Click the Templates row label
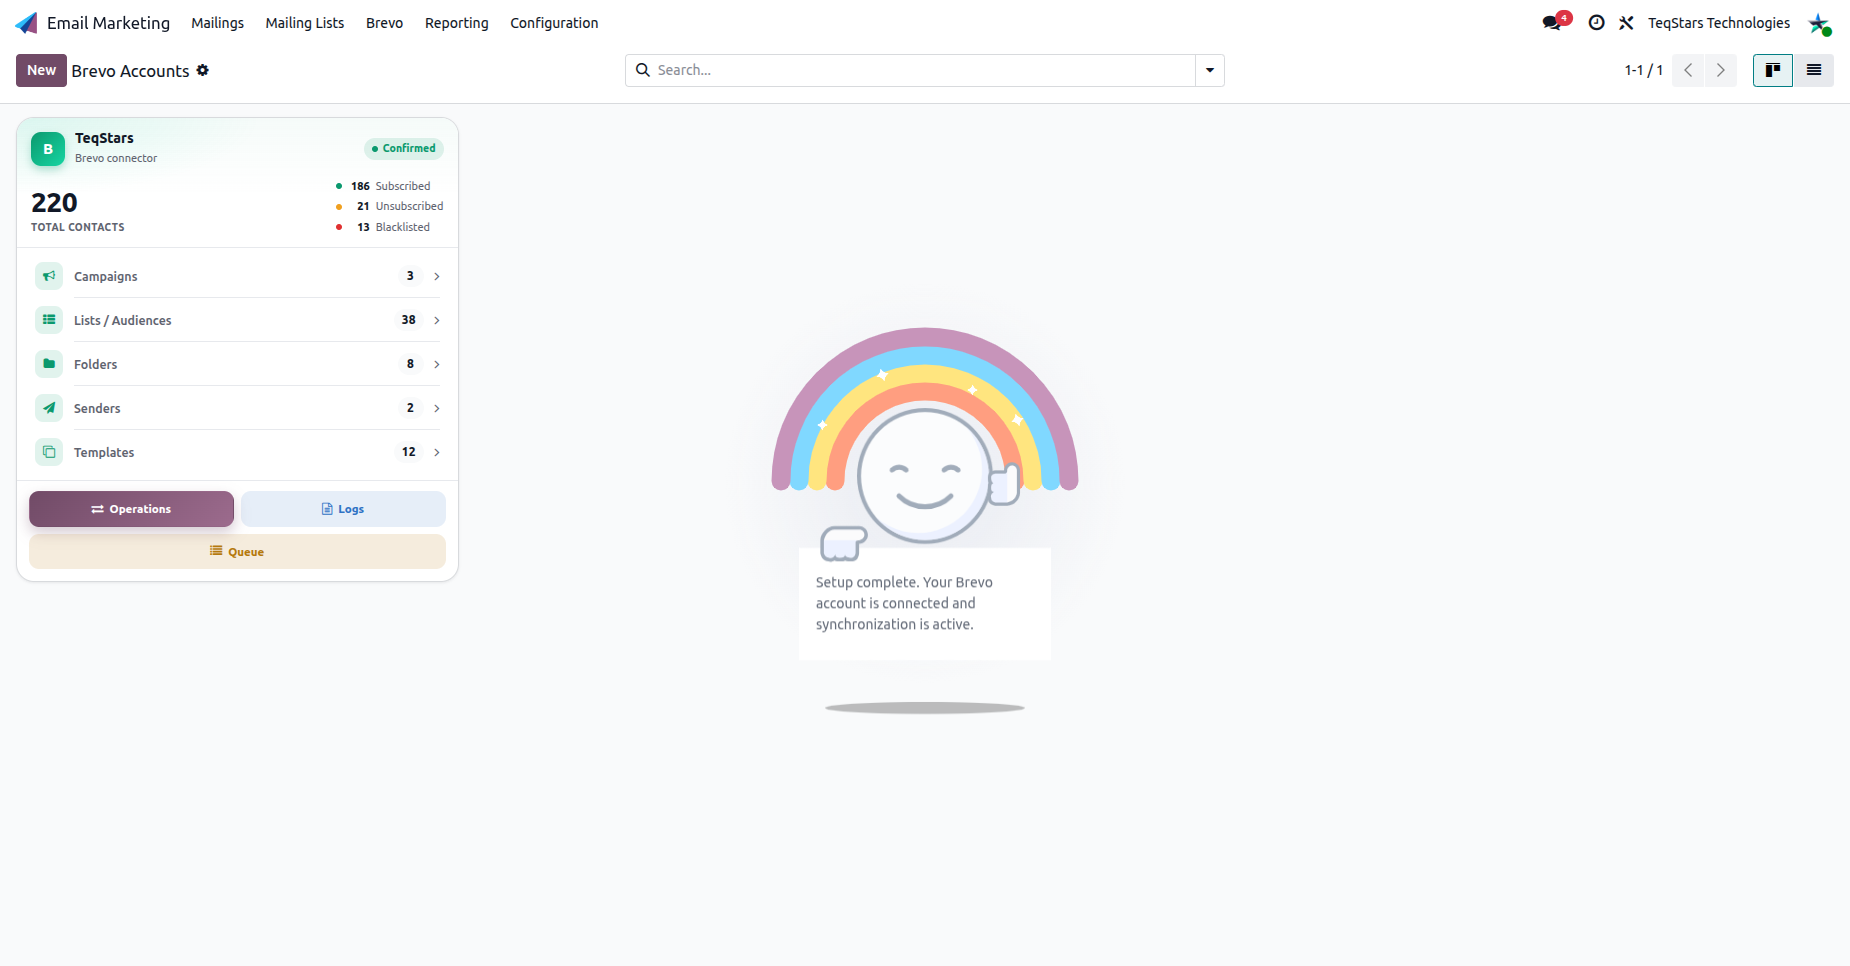The height and width of the screenshot is (966, 1850). pos(104,452)
